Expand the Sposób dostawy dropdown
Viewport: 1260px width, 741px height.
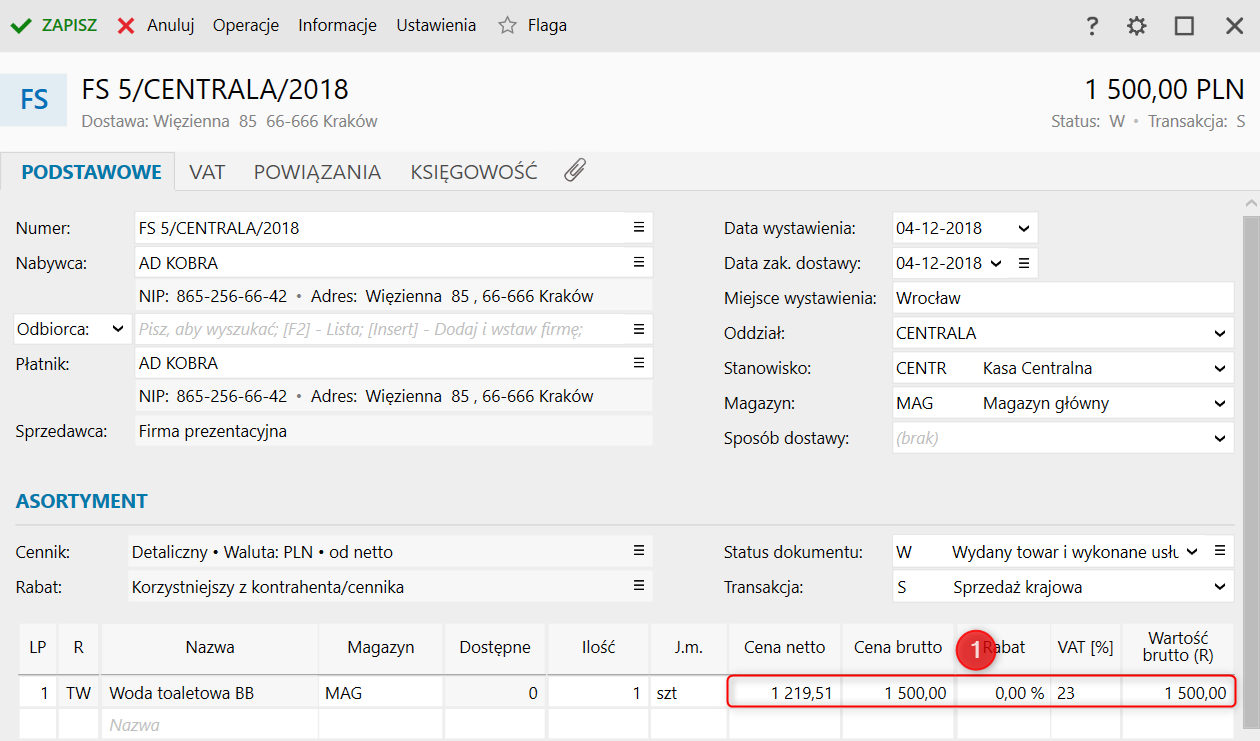(1219, 438)
